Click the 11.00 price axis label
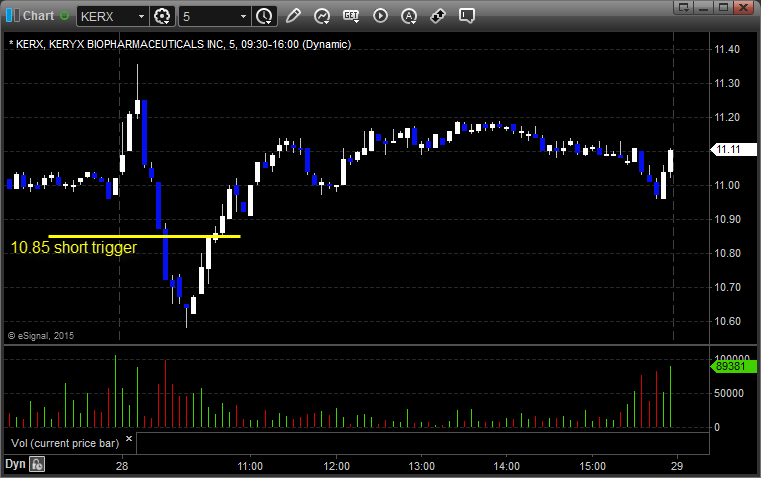This screenshot has width=761, height=478. tap(727, 185)
